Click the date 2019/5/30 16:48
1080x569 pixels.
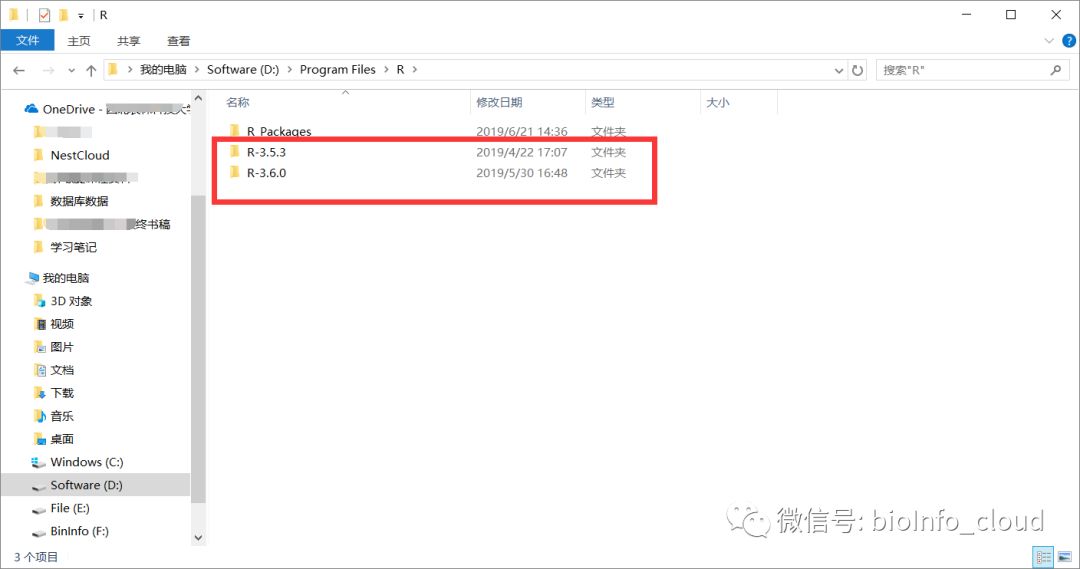coord(521,173)
